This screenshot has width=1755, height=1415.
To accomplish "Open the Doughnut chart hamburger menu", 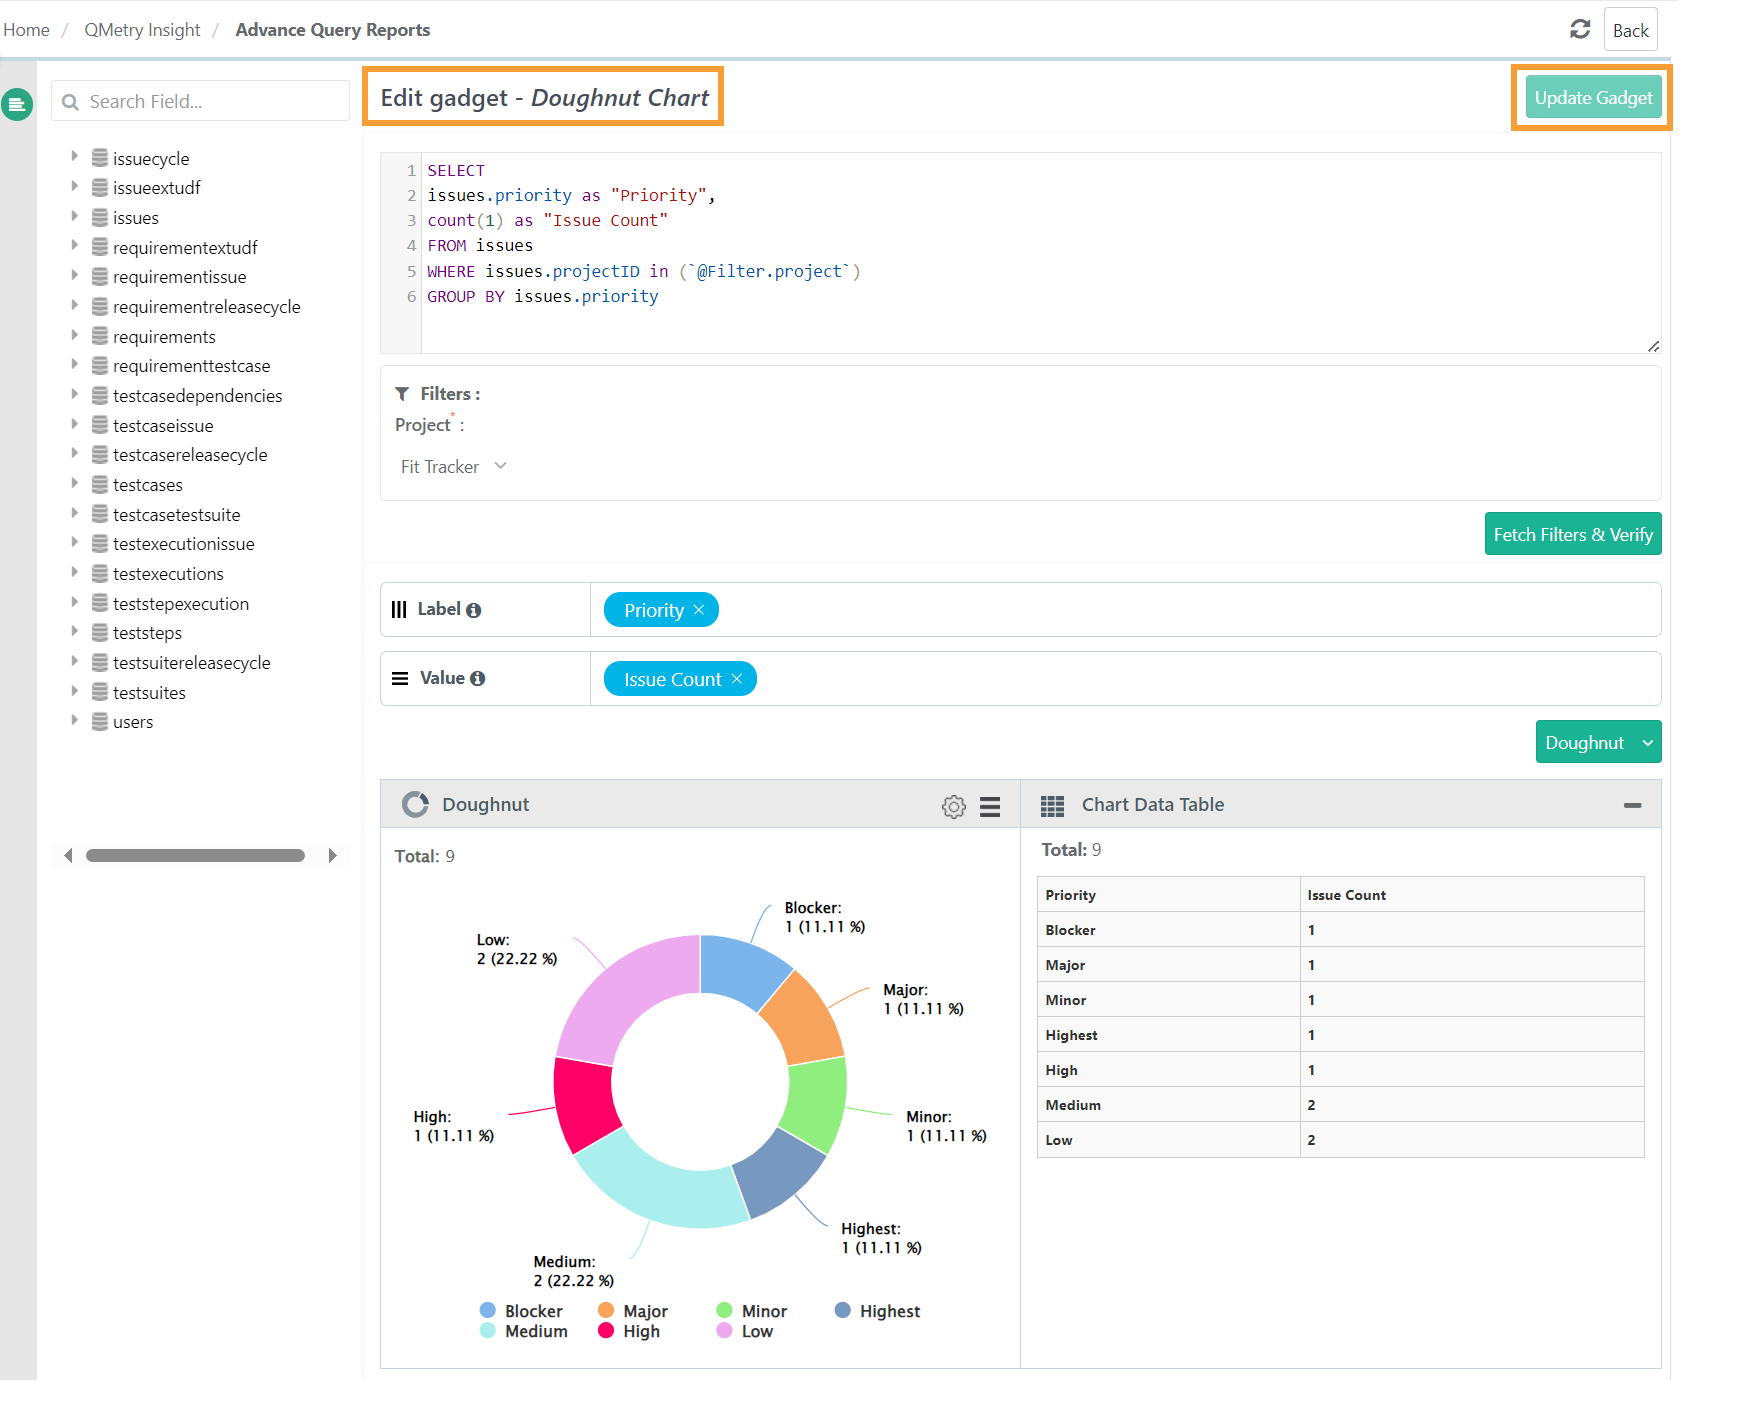I will 990,806.
